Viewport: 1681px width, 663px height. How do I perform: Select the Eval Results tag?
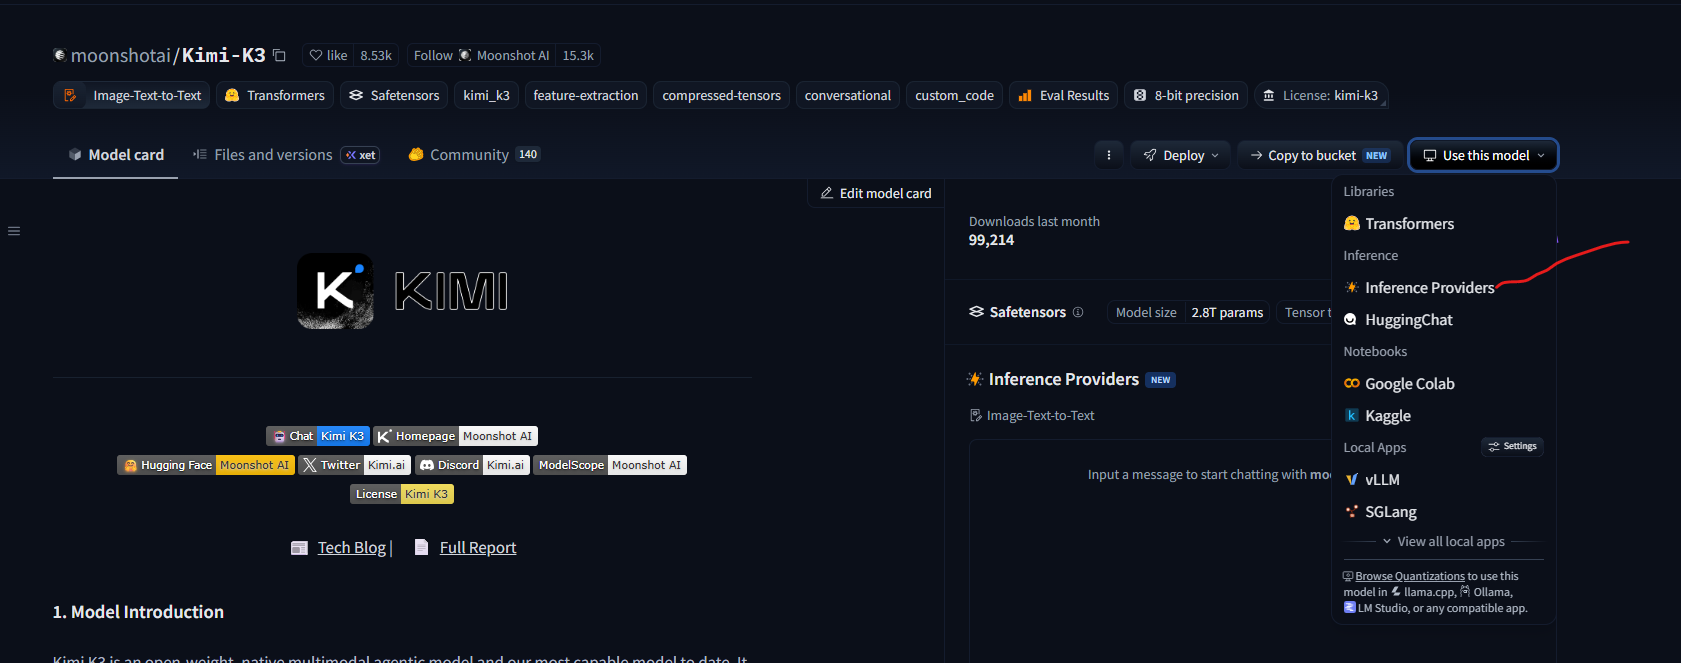tap(1063, 95)
